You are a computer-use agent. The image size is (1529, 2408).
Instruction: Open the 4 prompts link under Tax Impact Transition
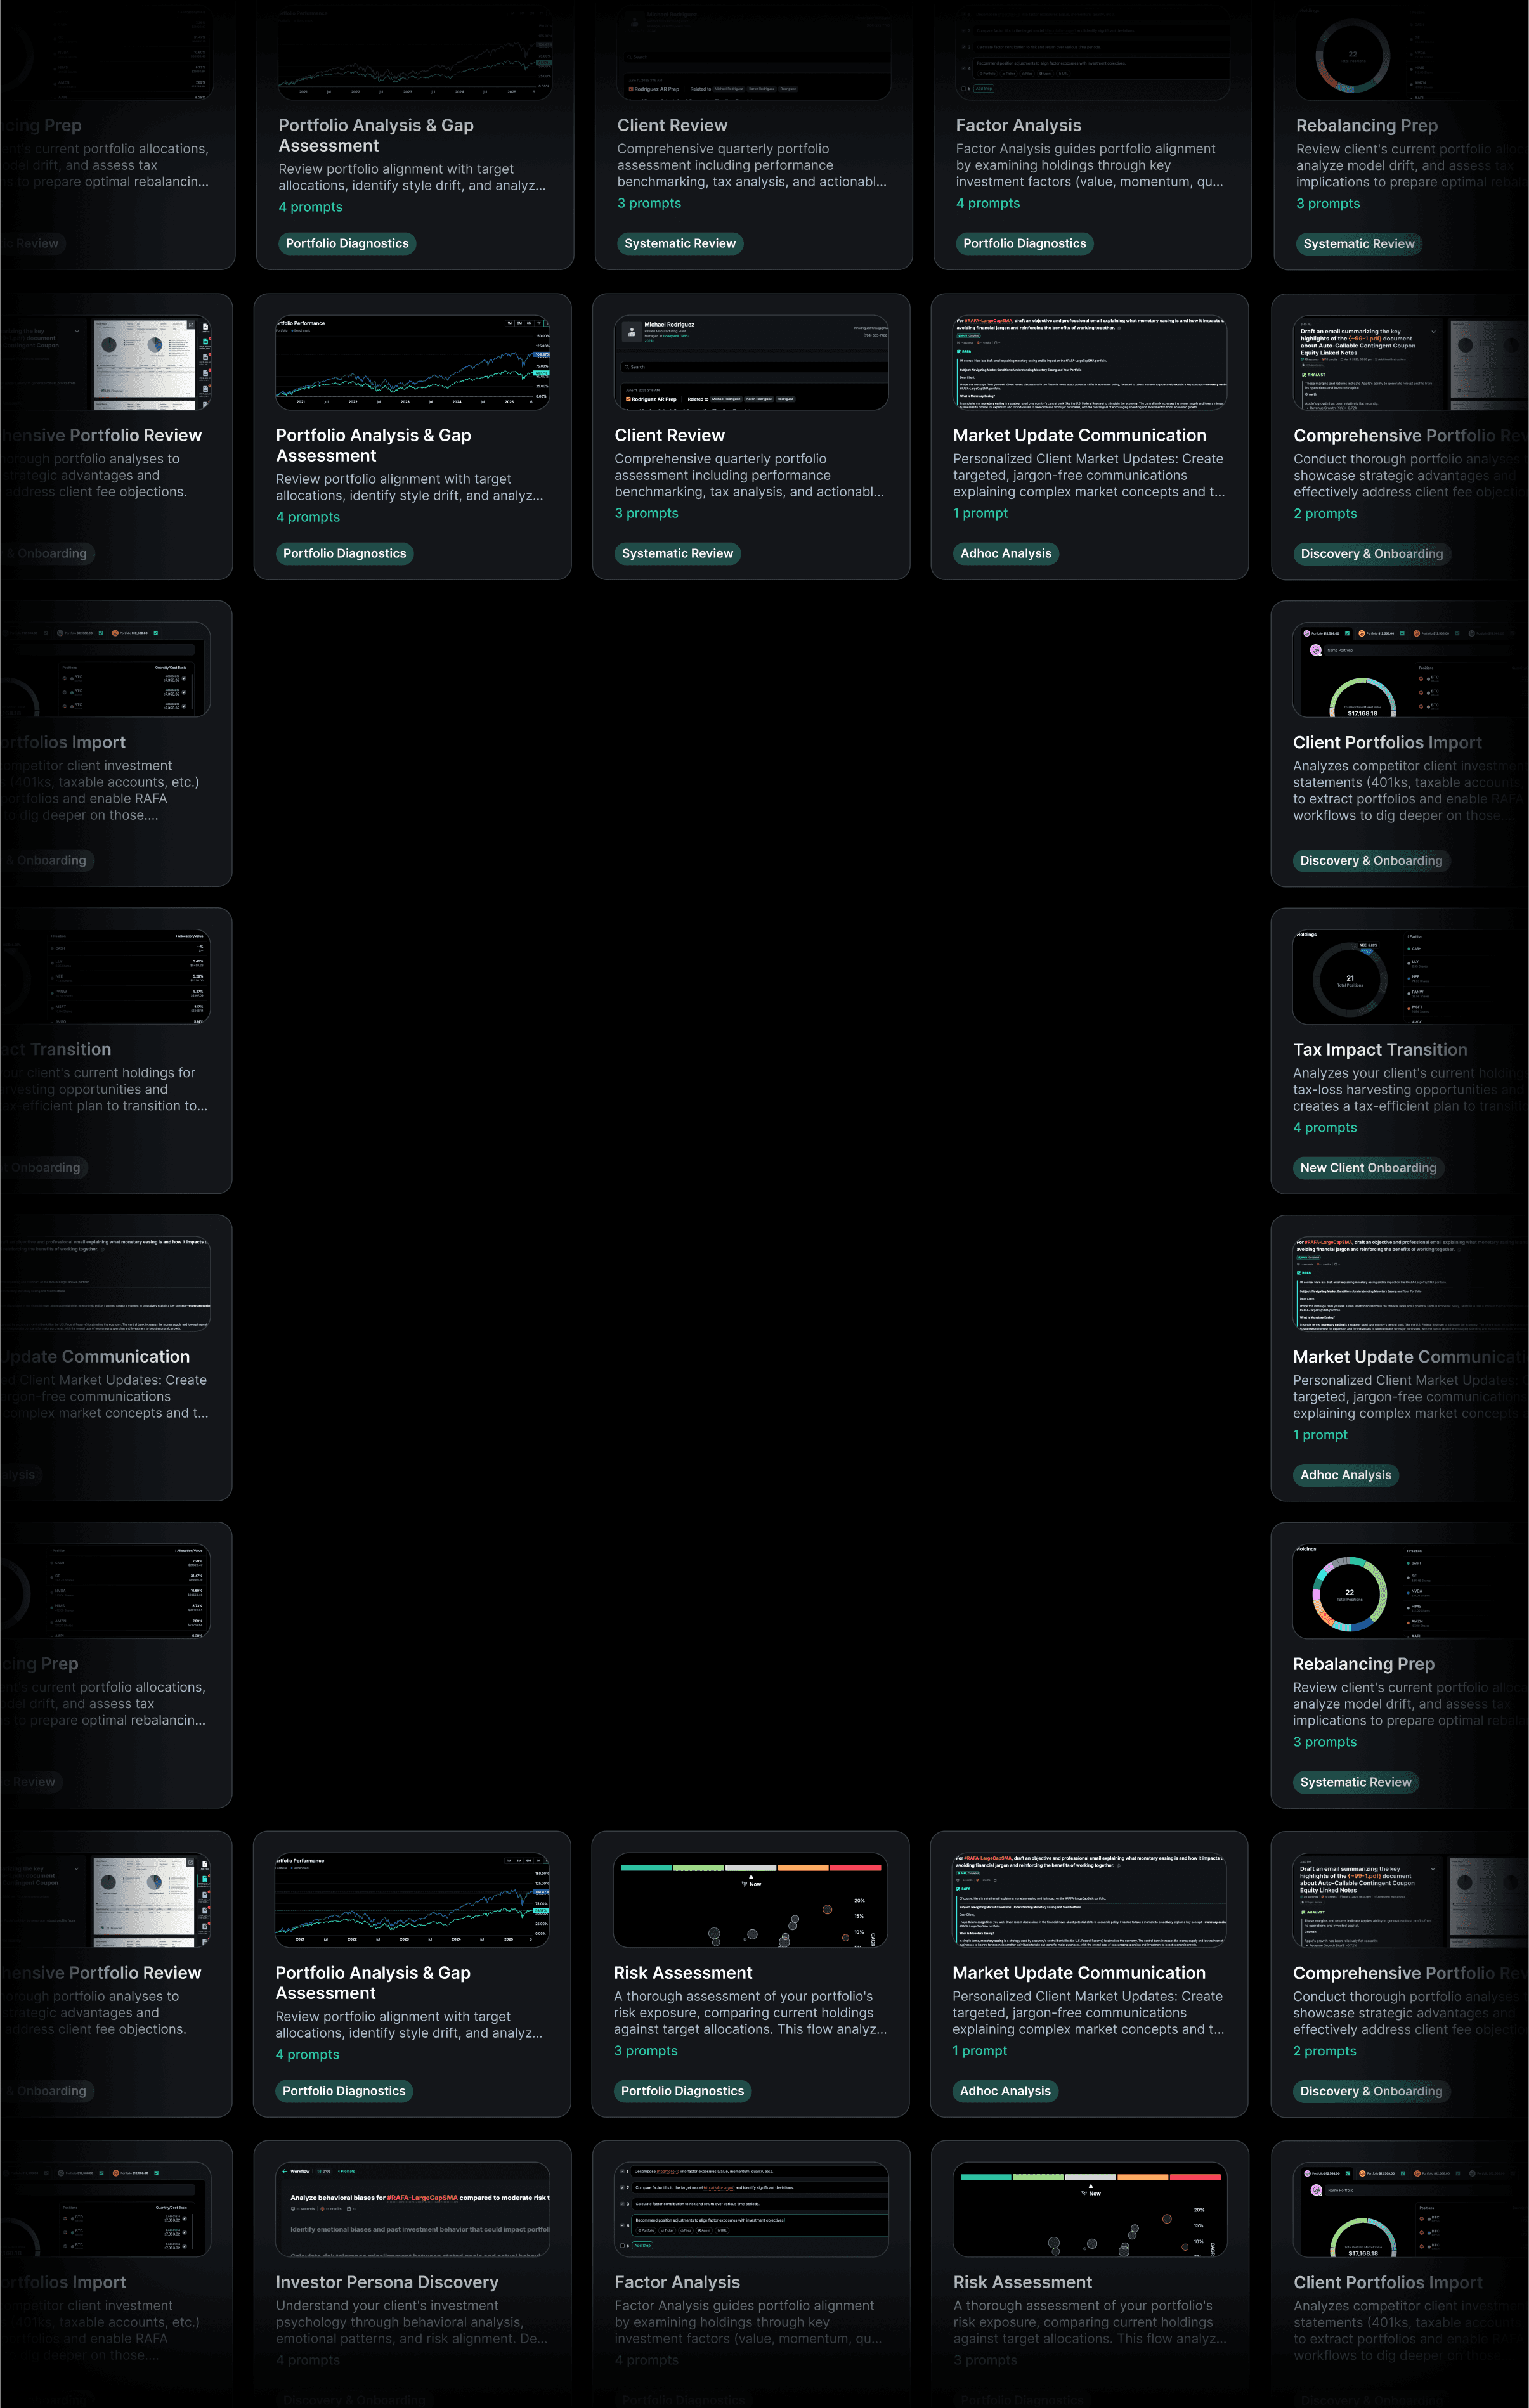pos(1324,1127)
